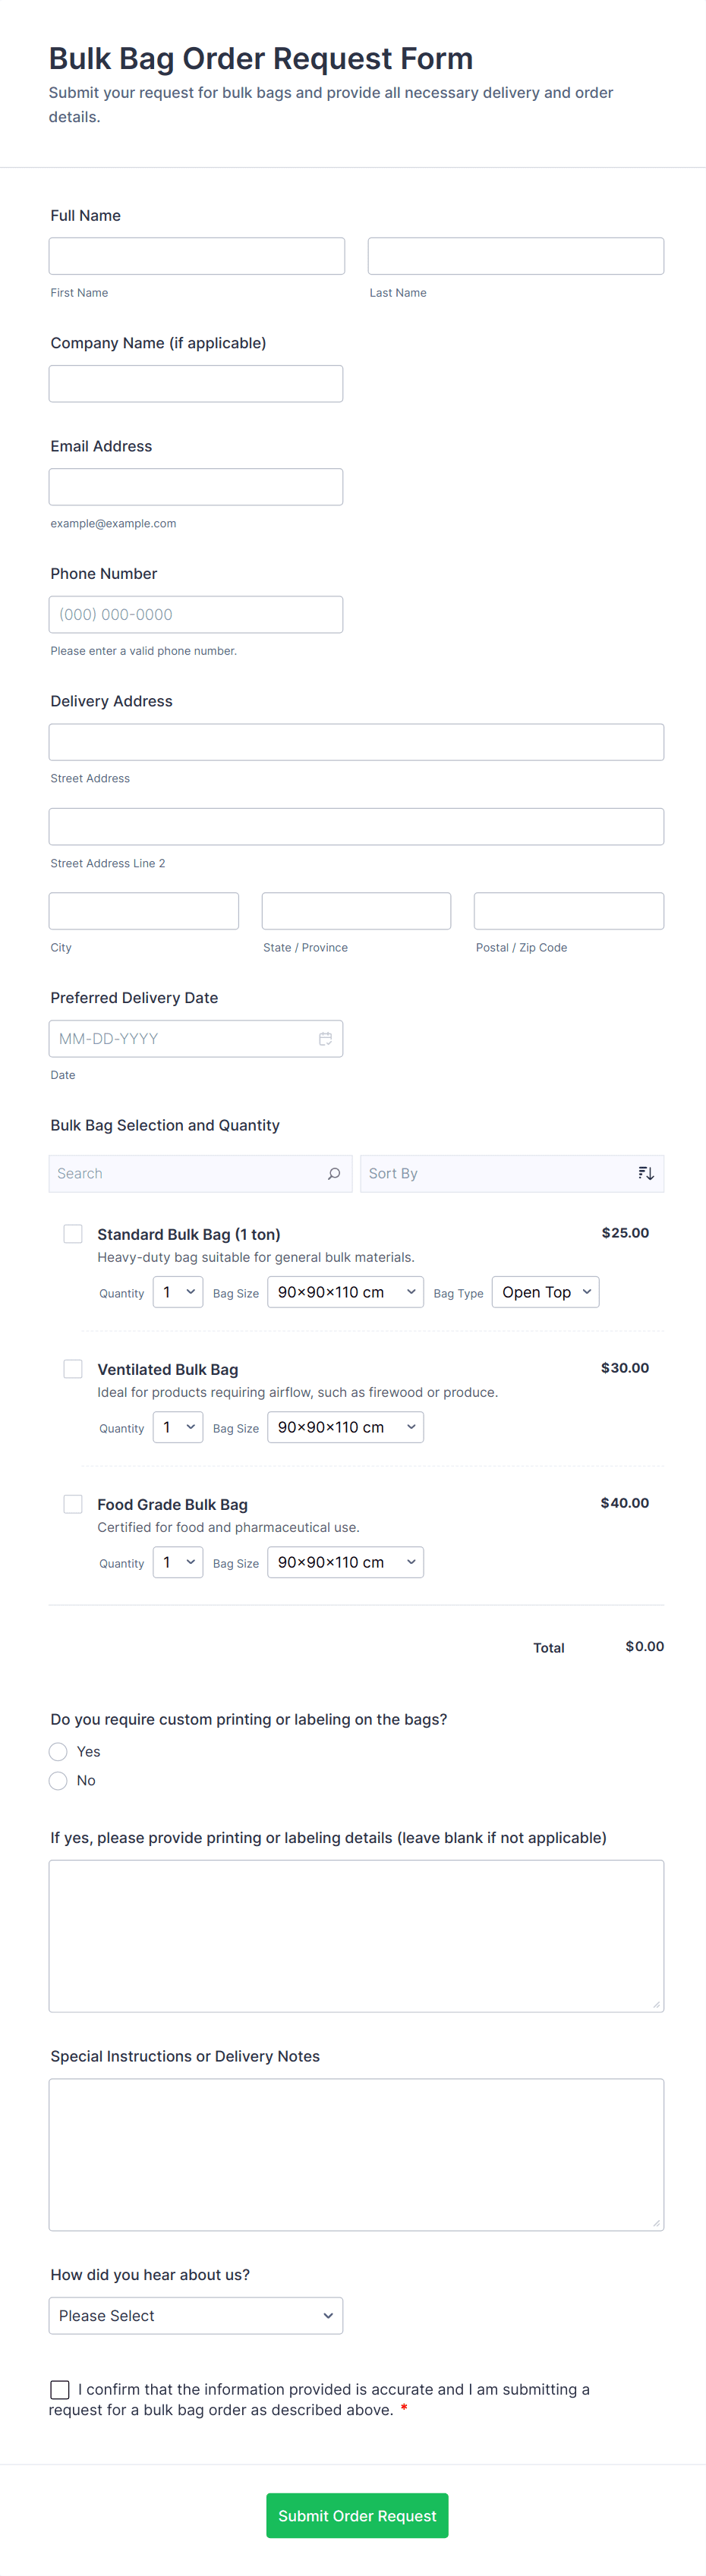
Task: Click the calendar icon in date field
Action: 325,1039
